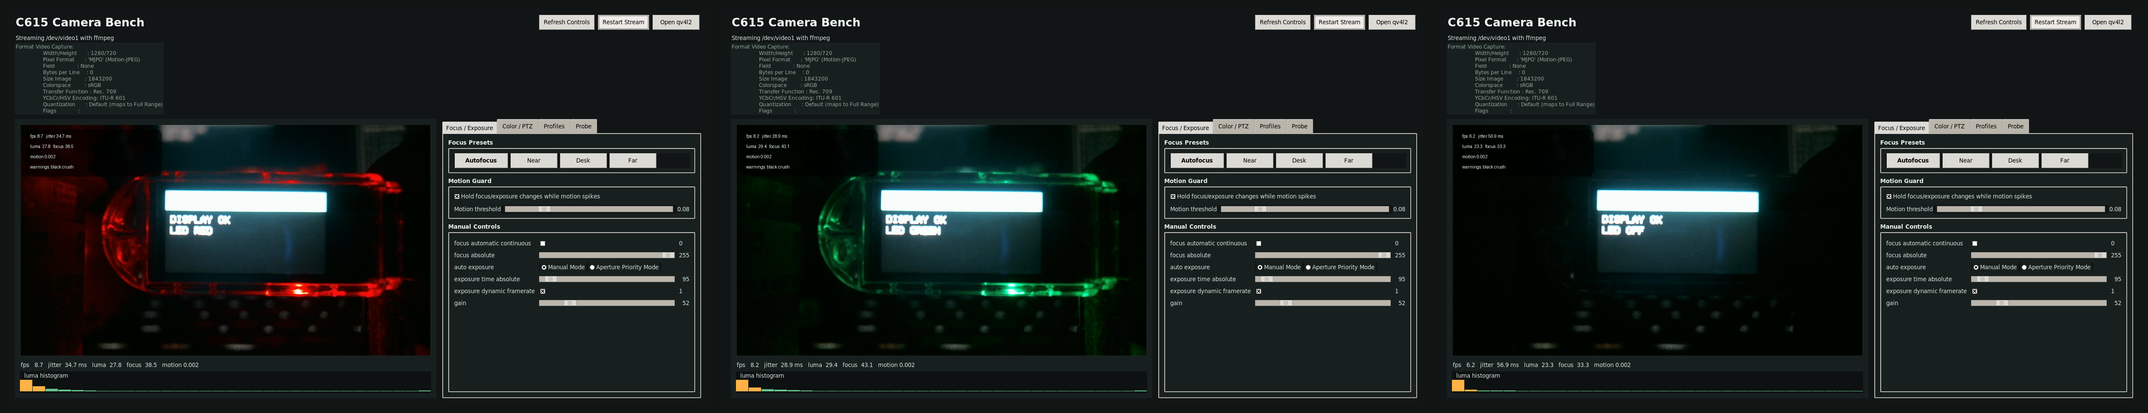Click exposure time absolute slider in middle window
The image size is (2148, 413).
click(1323, 279)
